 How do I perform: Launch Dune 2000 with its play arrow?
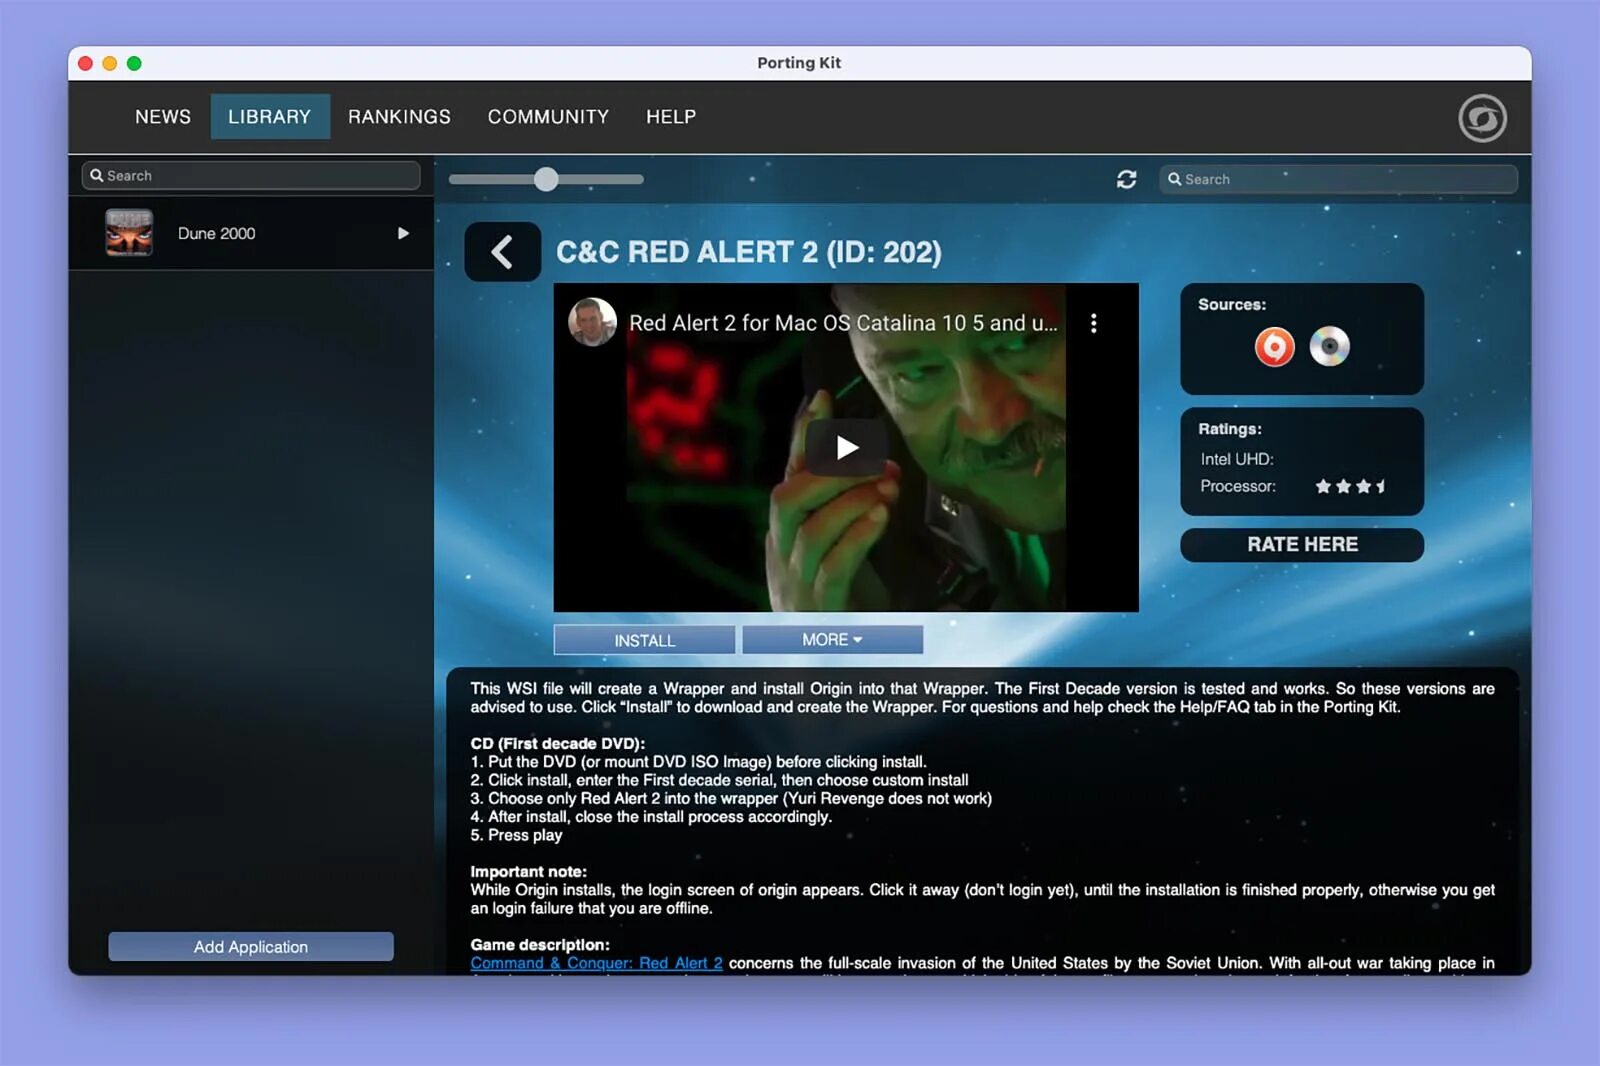[403, 233]
